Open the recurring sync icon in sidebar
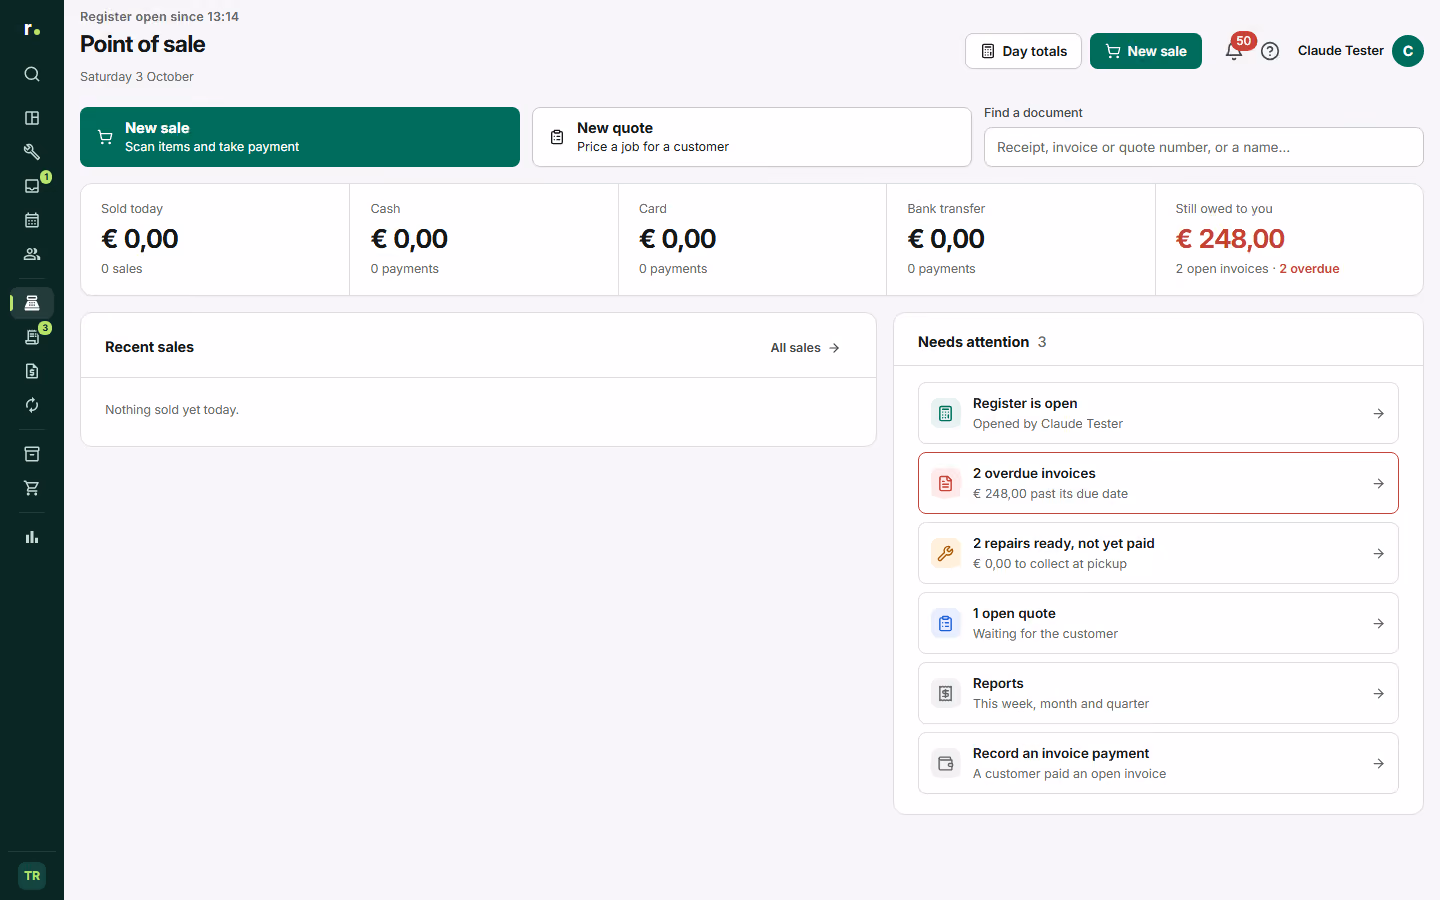1440x900 pixels. (x=32, y=405)
